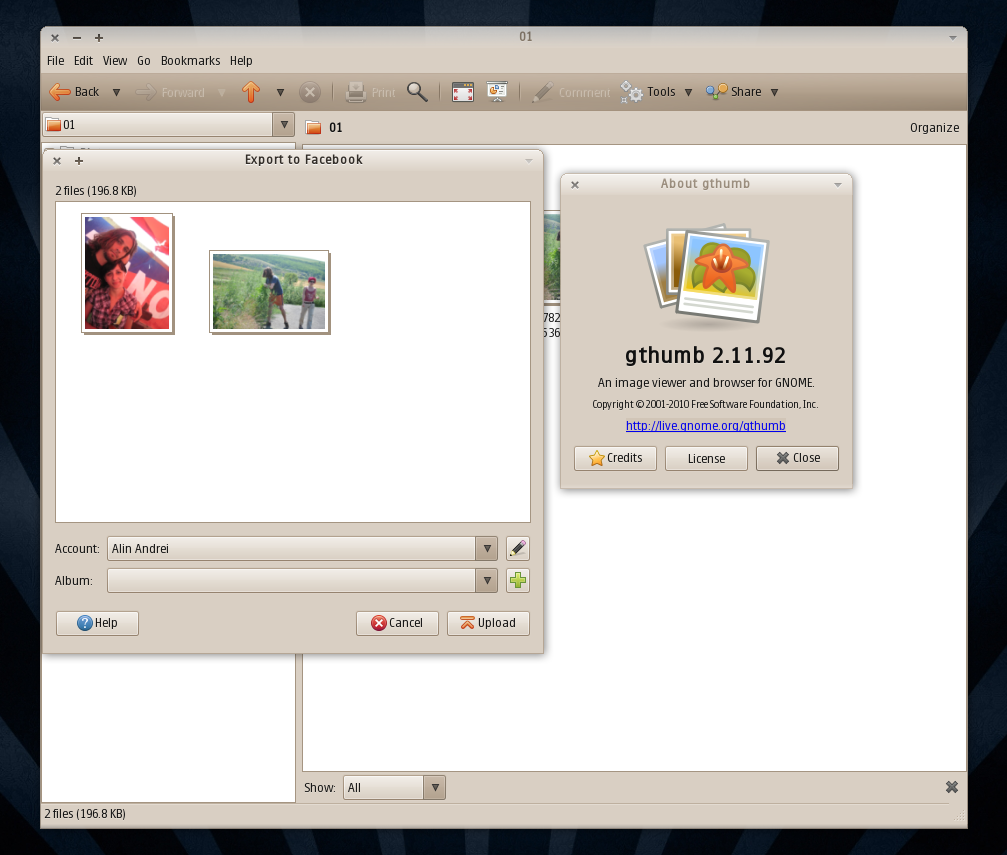1007x855 pixels.
Task: Open the Help menu
Action: 241,60
